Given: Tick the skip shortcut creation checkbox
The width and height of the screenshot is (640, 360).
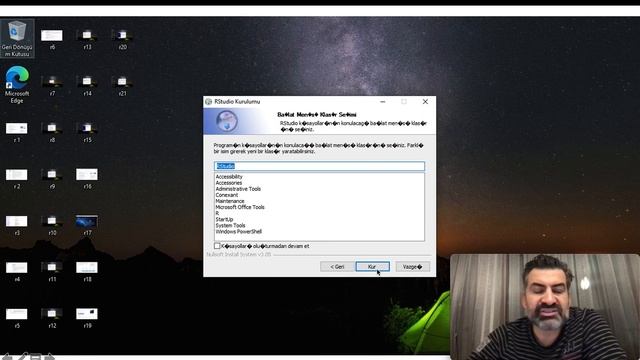Looking at the screenshot, I should [x=217, y=246].
